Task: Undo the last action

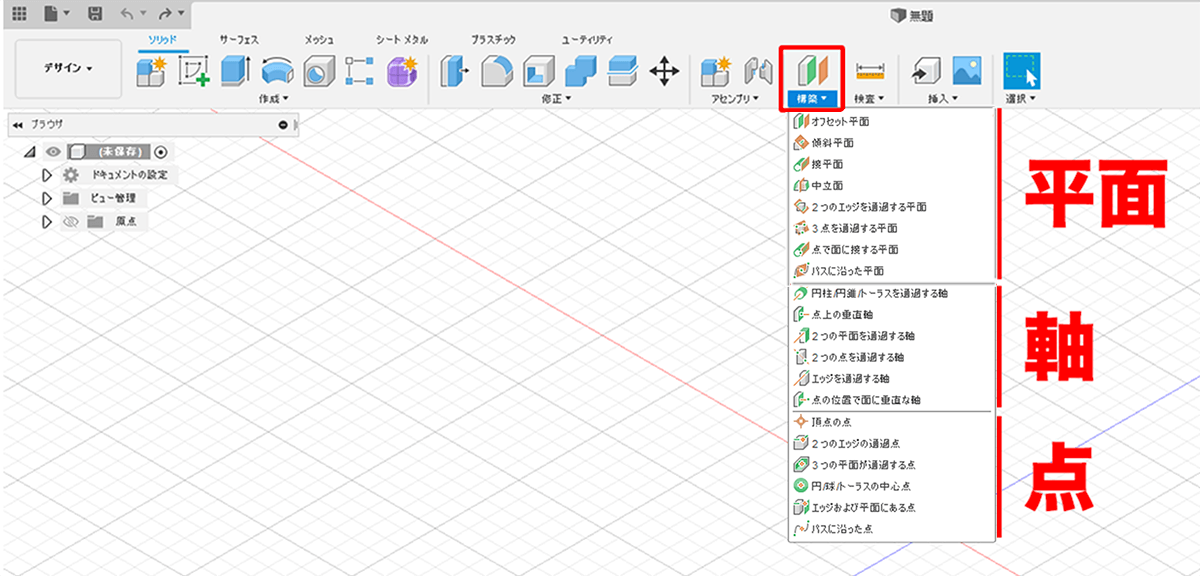Action: 127,14
